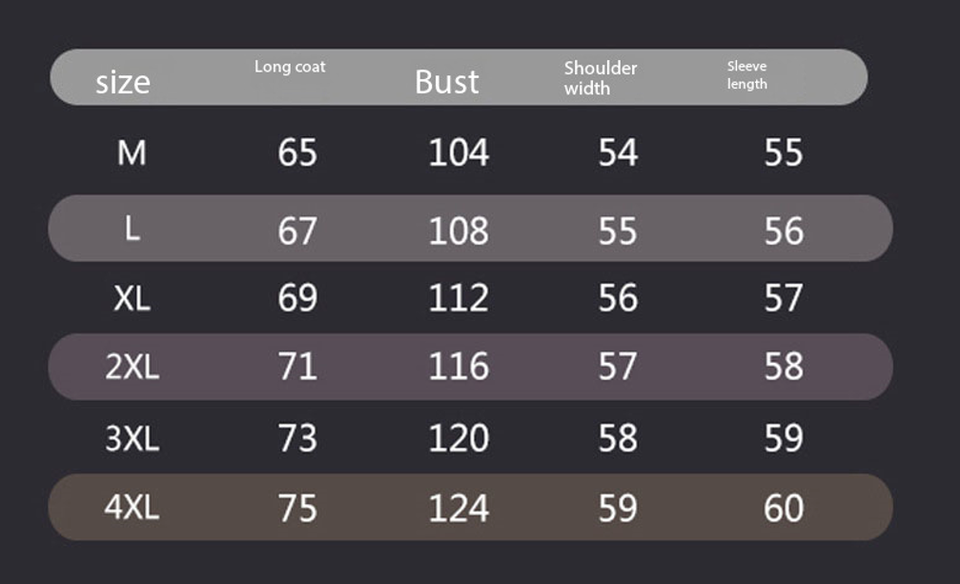This screenshot has height=584, width=960.
Task: Click the 'Shoulder width' header label
Action: click(600, 78)
